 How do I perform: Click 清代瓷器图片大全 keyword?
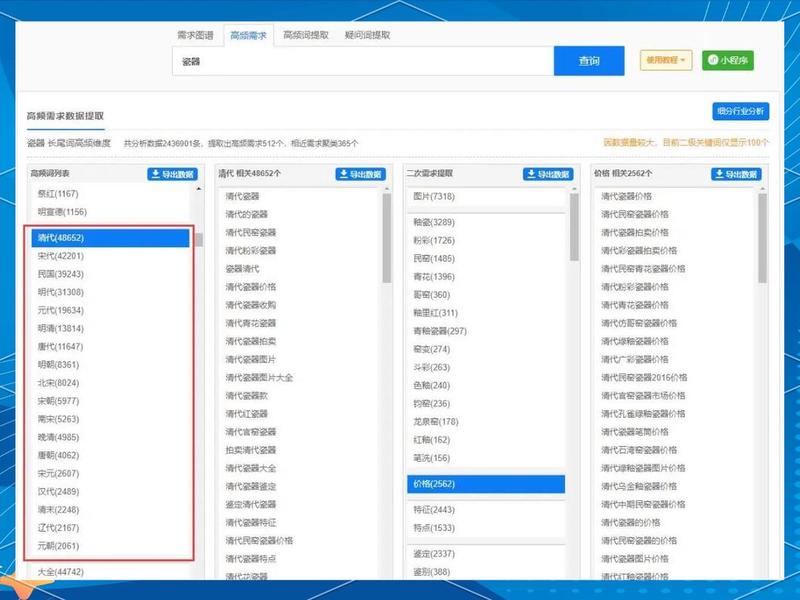(x=259, y=378)
